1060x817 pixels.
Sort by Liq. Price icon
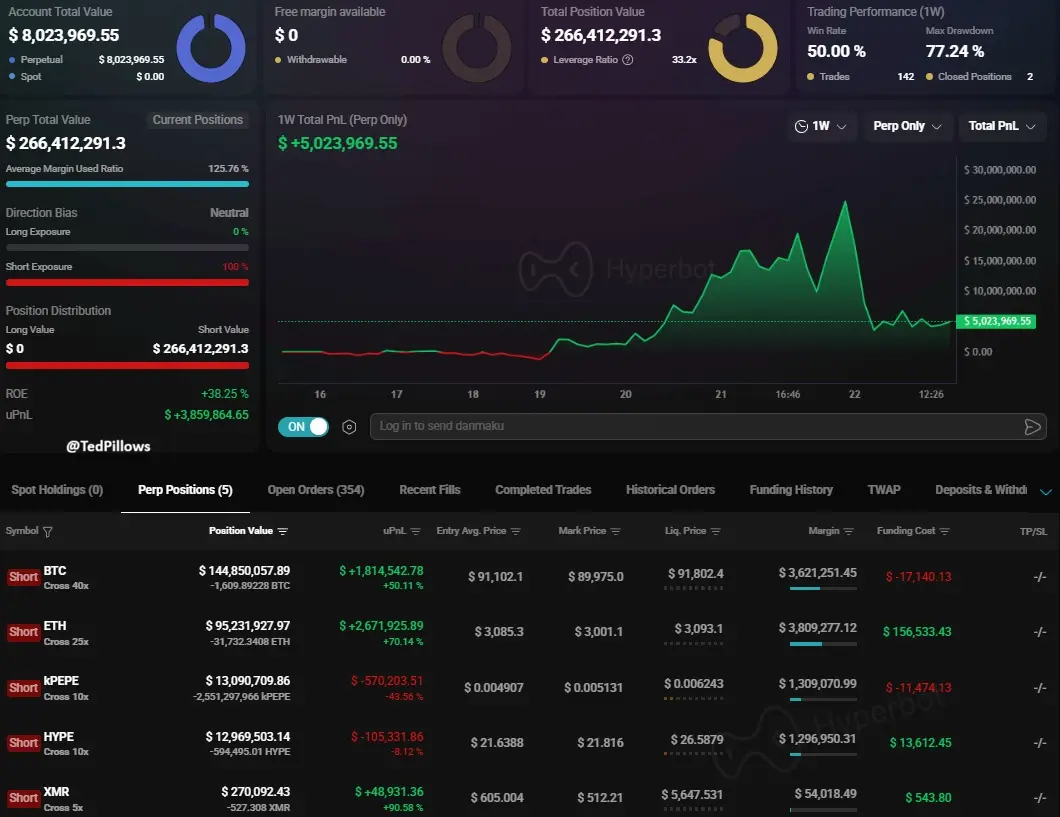(715, 531)
